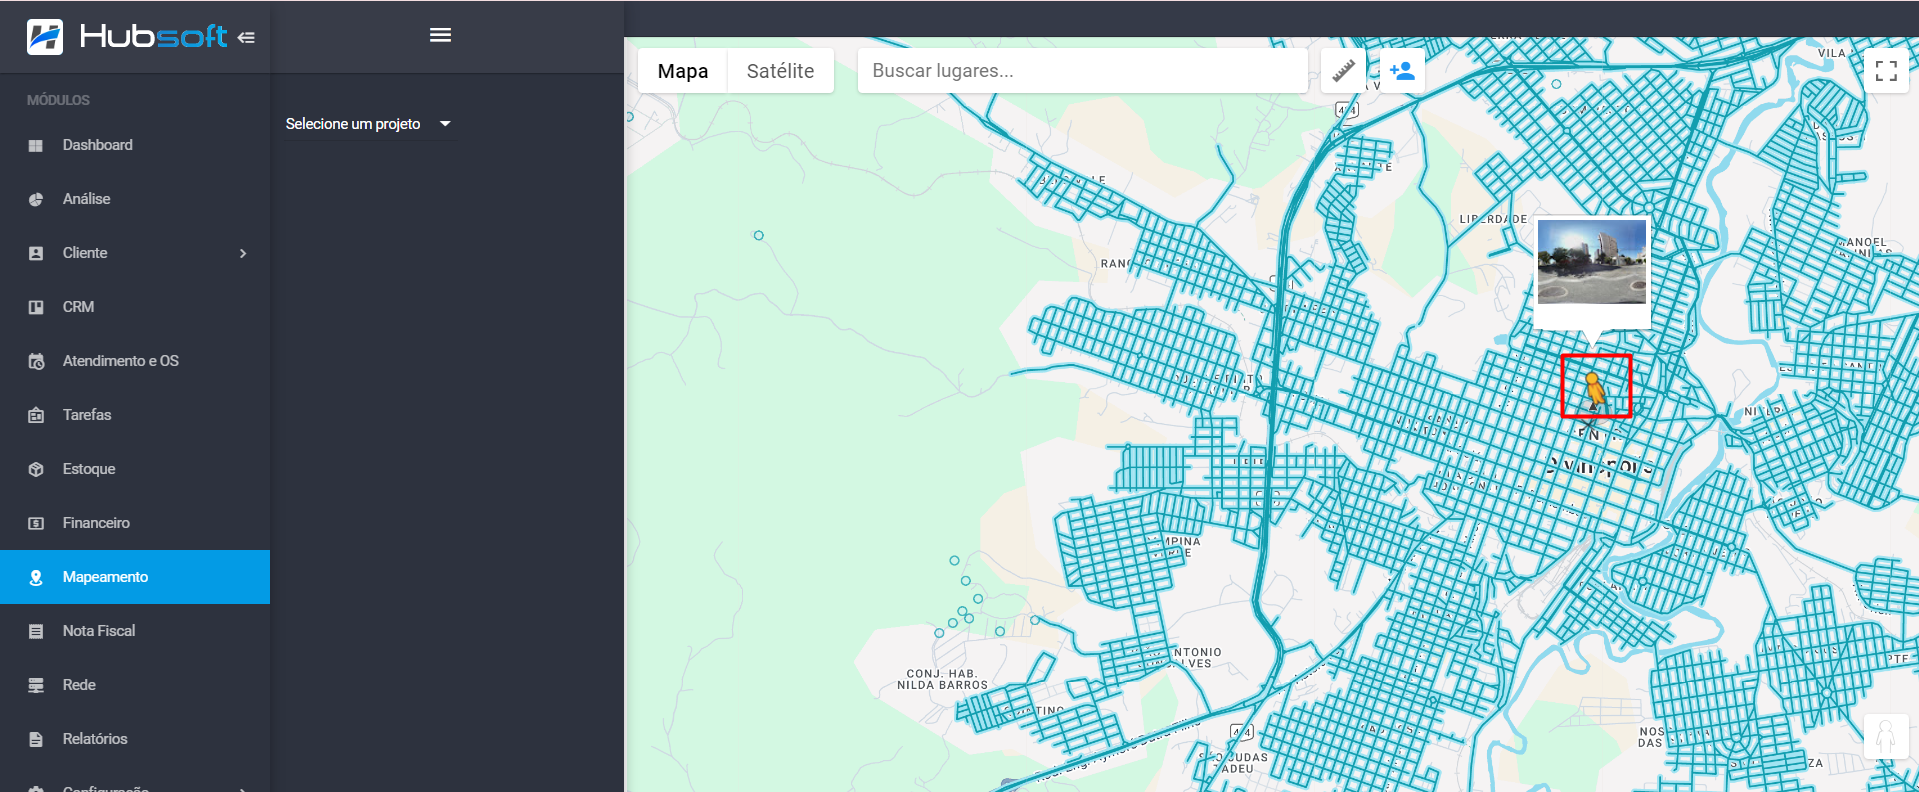Focus the 'Buscar lugares...' search field

click(1083, 71)
